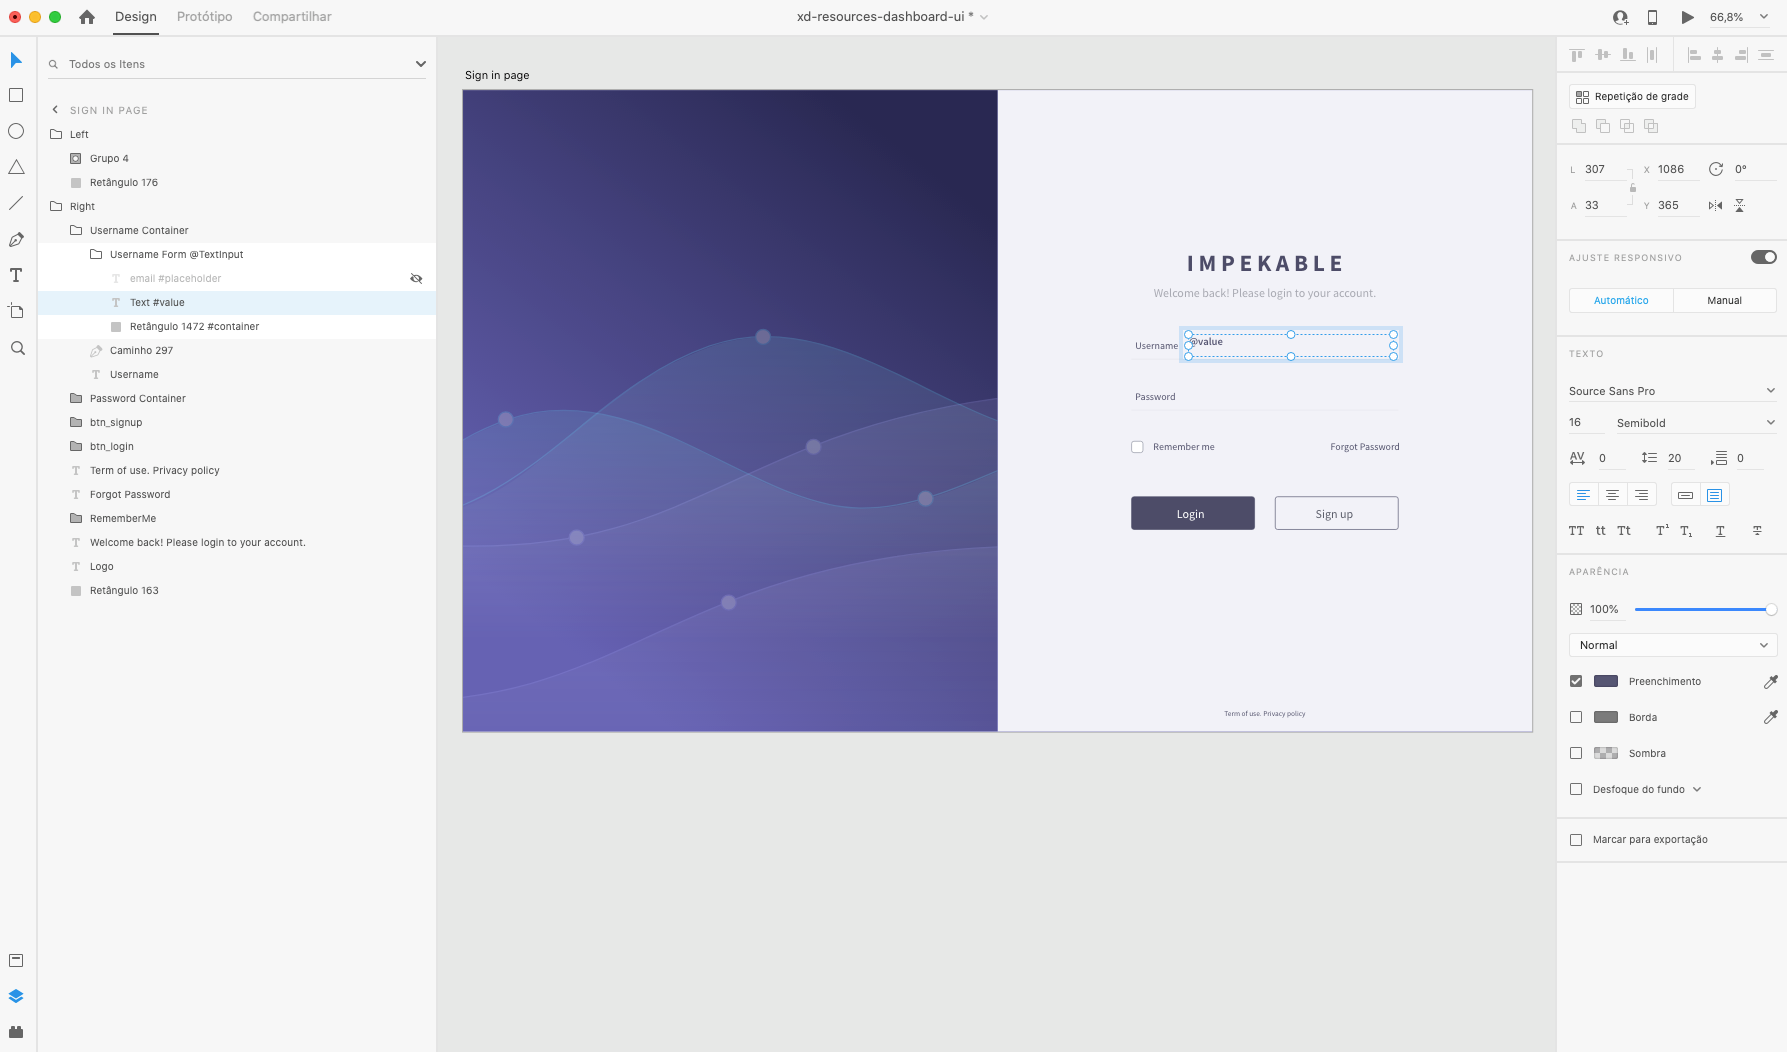Viewport: 1787px width, 1052px height.
Task: Open the Todos os Itens filter dropdown
Action: (421, 64)
